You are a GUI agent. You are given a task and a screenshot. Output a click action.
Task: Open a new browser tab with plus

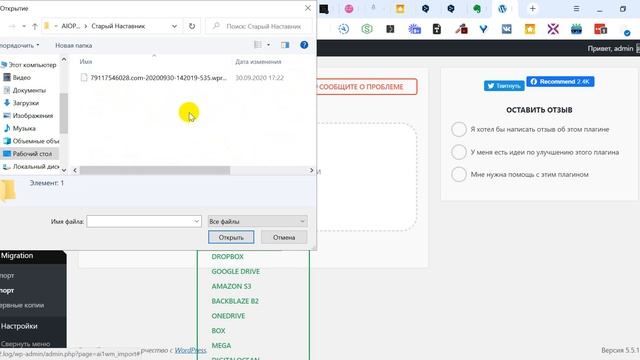(x=532, y=9)
